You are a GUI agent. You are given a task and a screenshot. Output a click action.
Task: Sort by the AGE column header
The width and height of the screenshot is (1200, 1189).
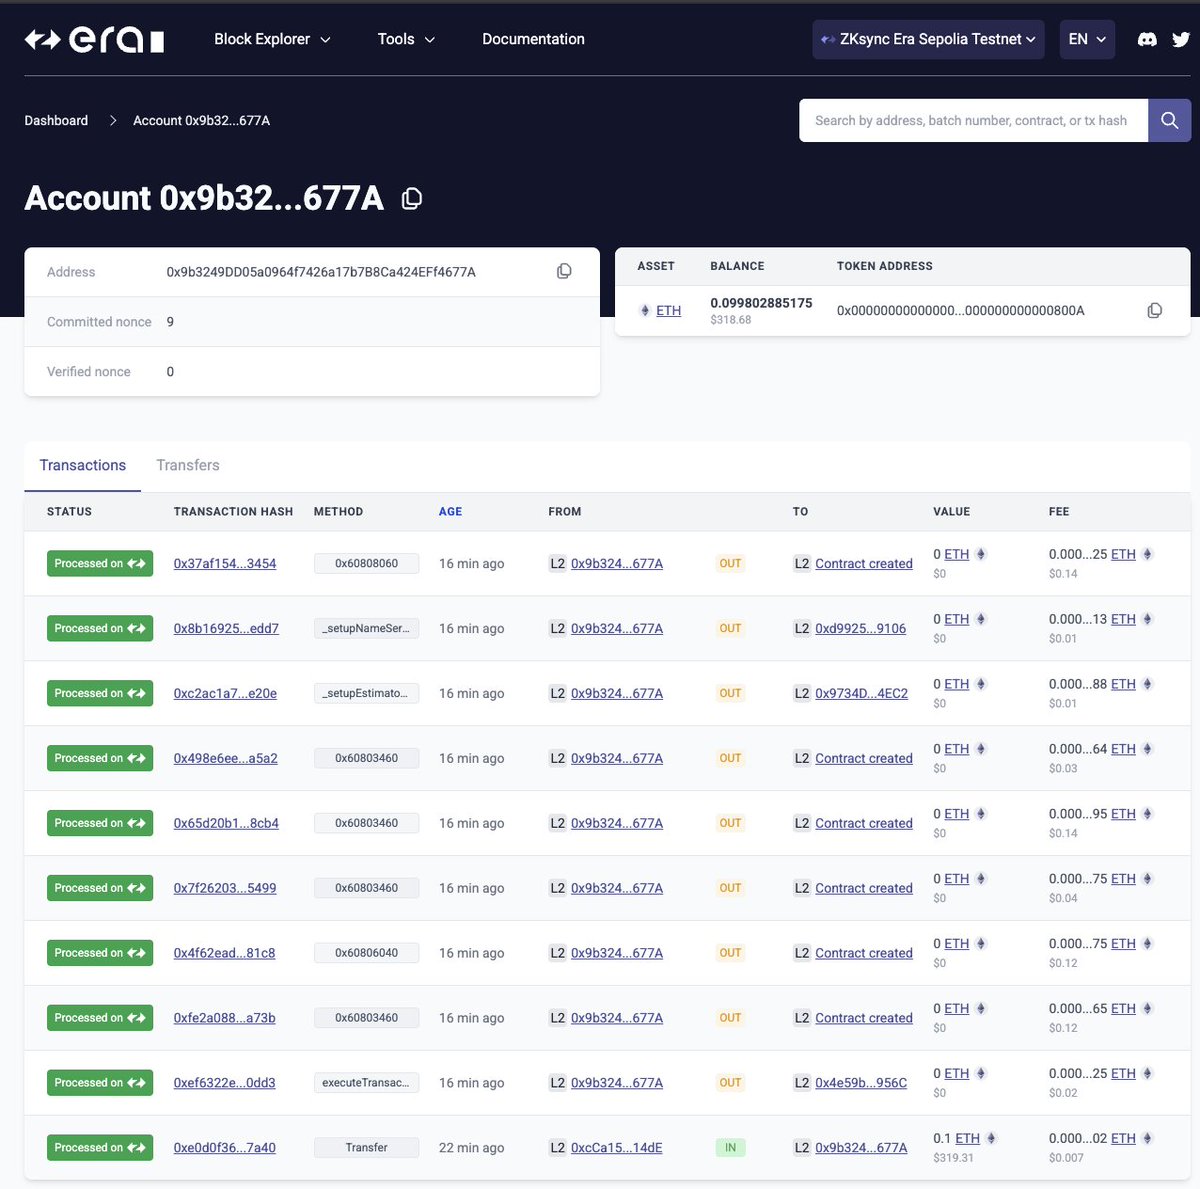pos(450,511)
